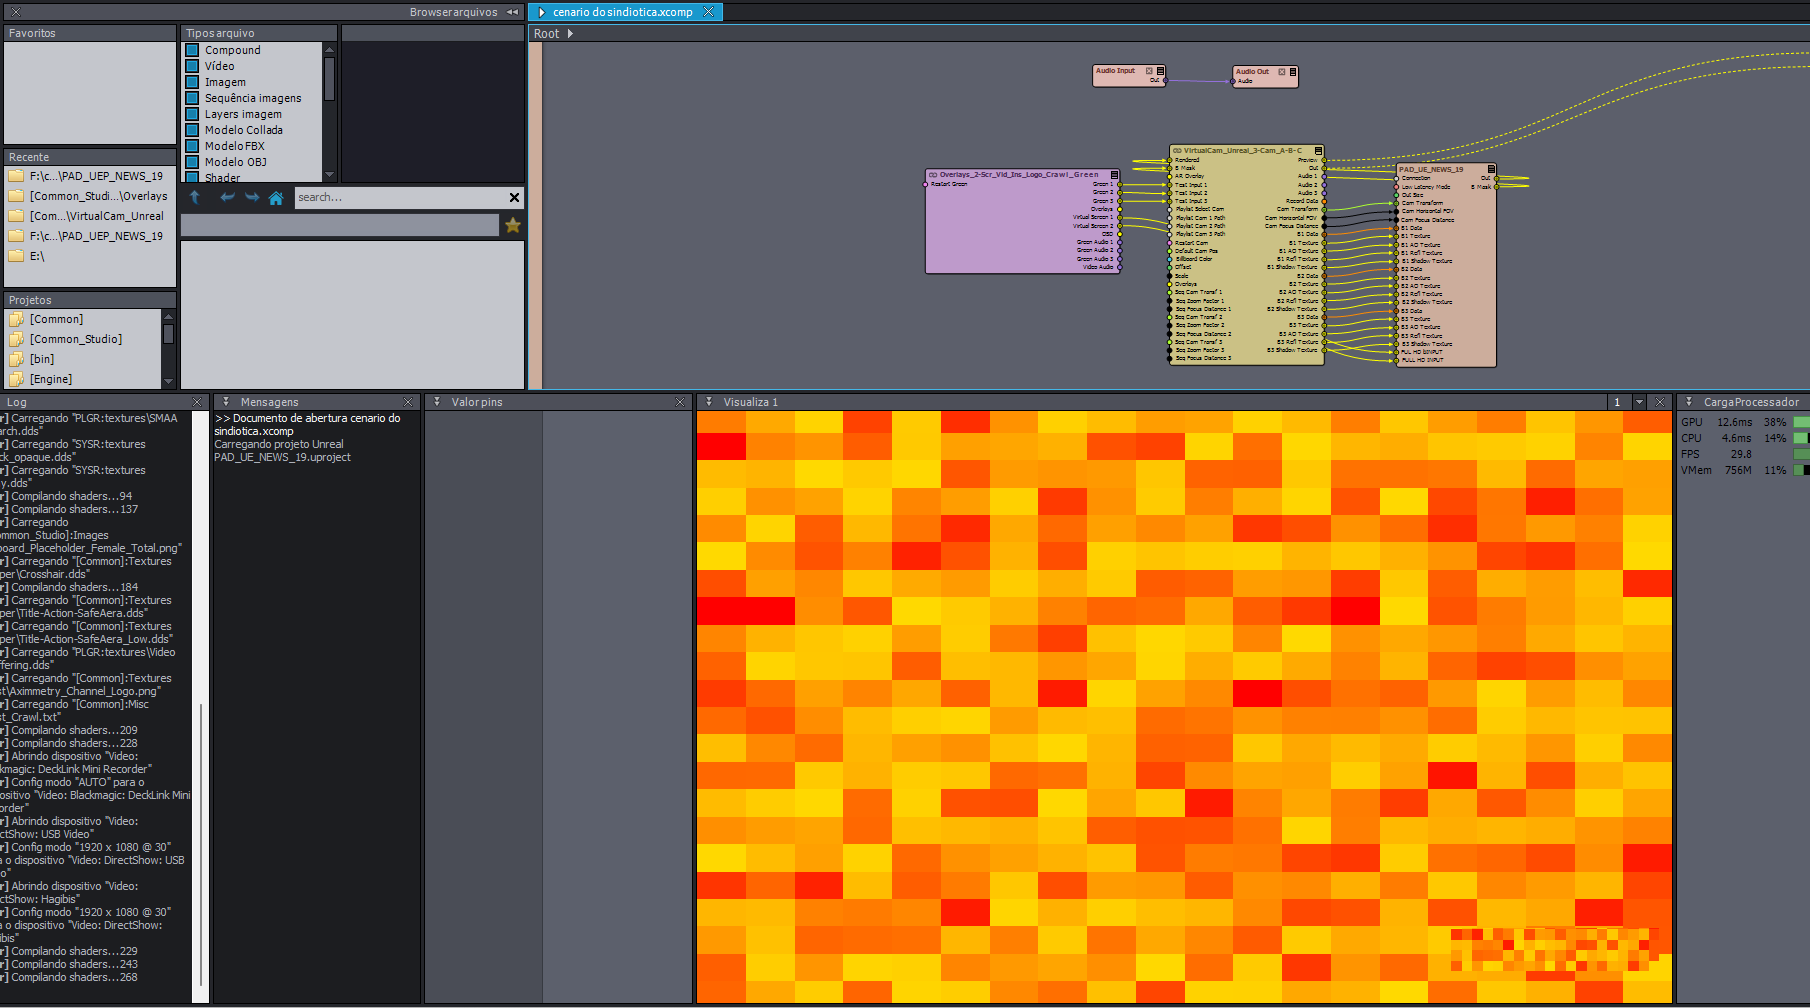Click the bypass box icon on Audio Out node

pos(1282,72)
